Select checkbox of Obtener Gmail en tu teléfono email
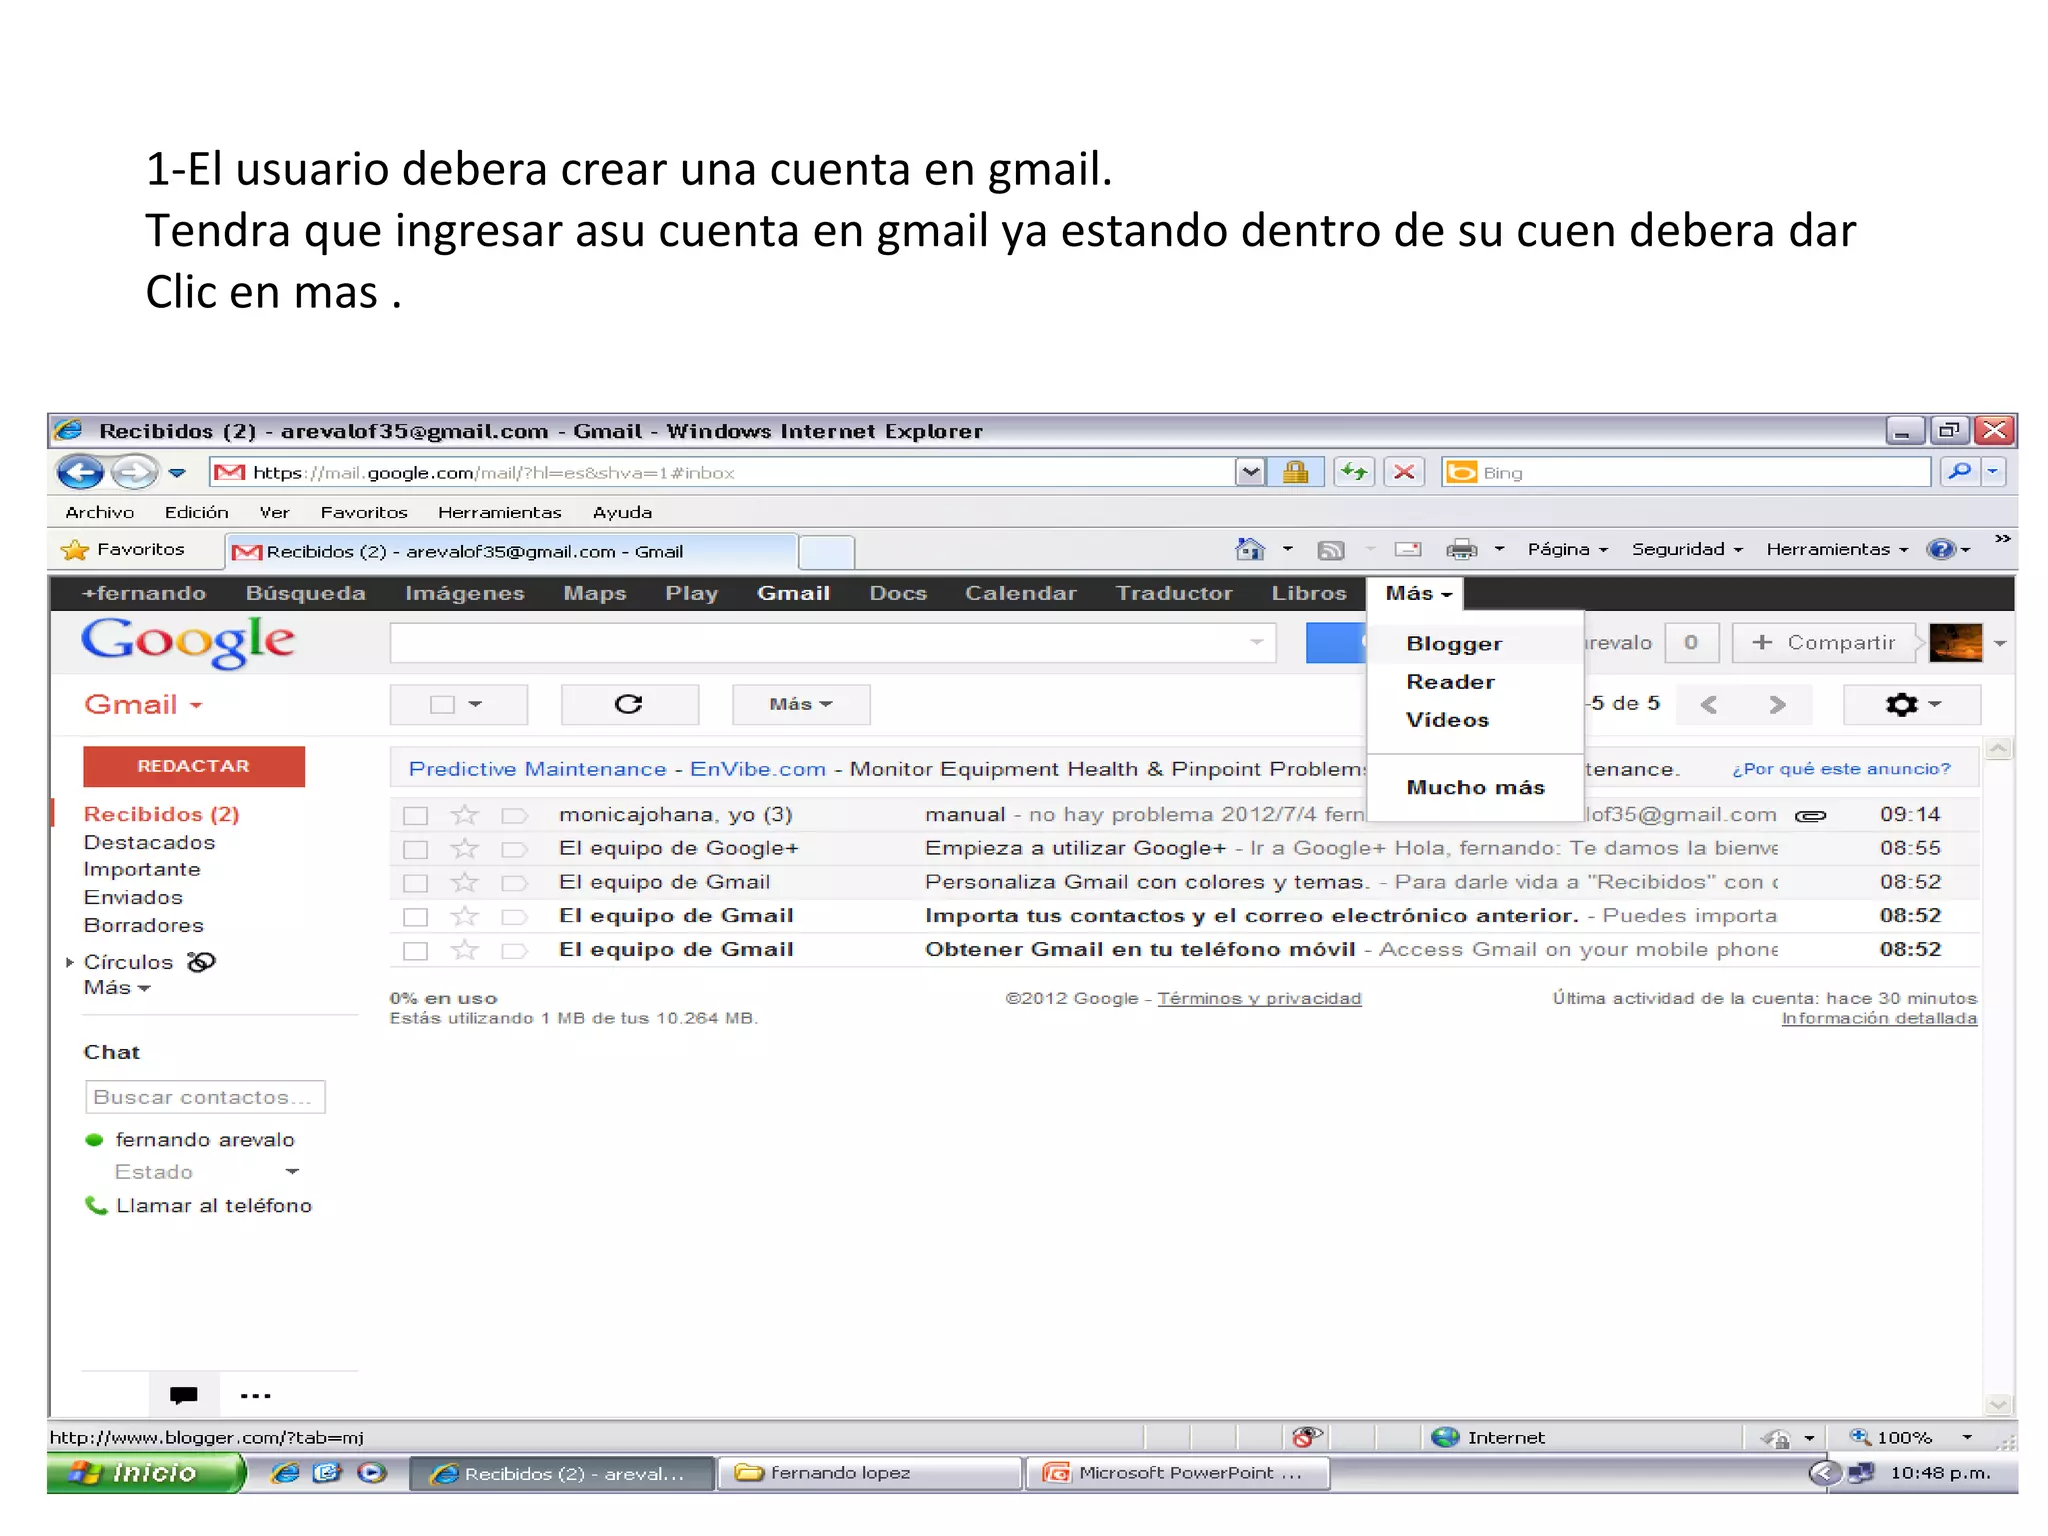 click(x=415, y=951)
